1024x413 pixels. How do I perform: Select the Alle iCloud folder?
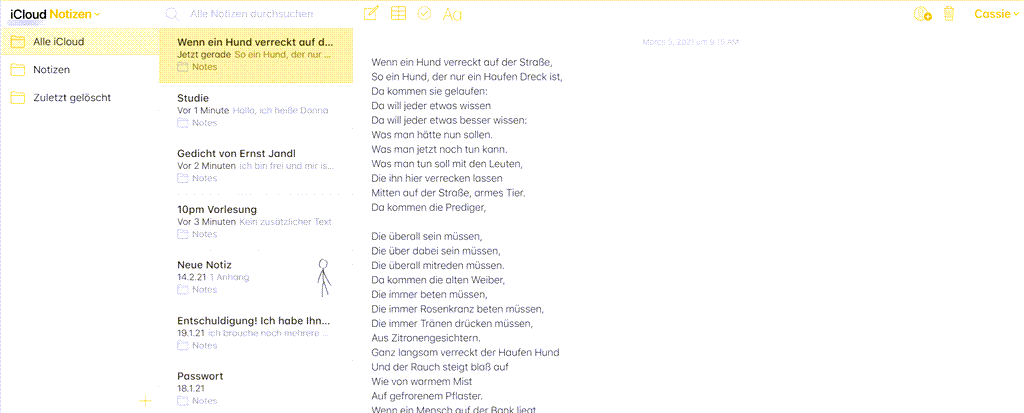[x=79, y=42]
